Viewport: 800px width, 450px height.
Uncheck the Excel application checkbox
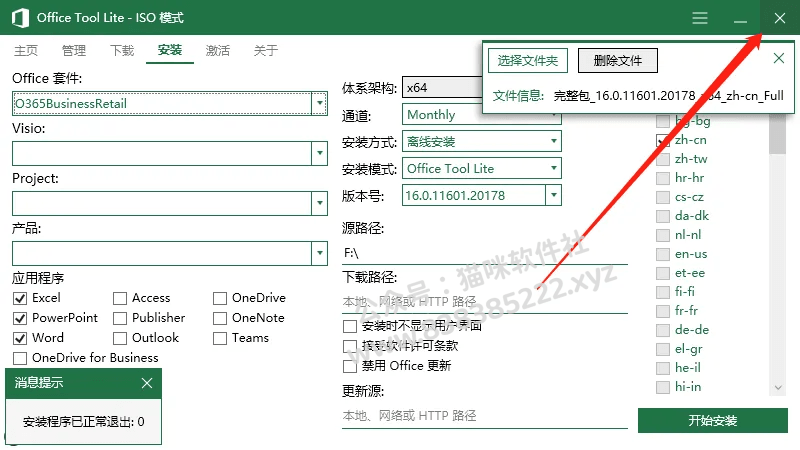coord(20,298)
